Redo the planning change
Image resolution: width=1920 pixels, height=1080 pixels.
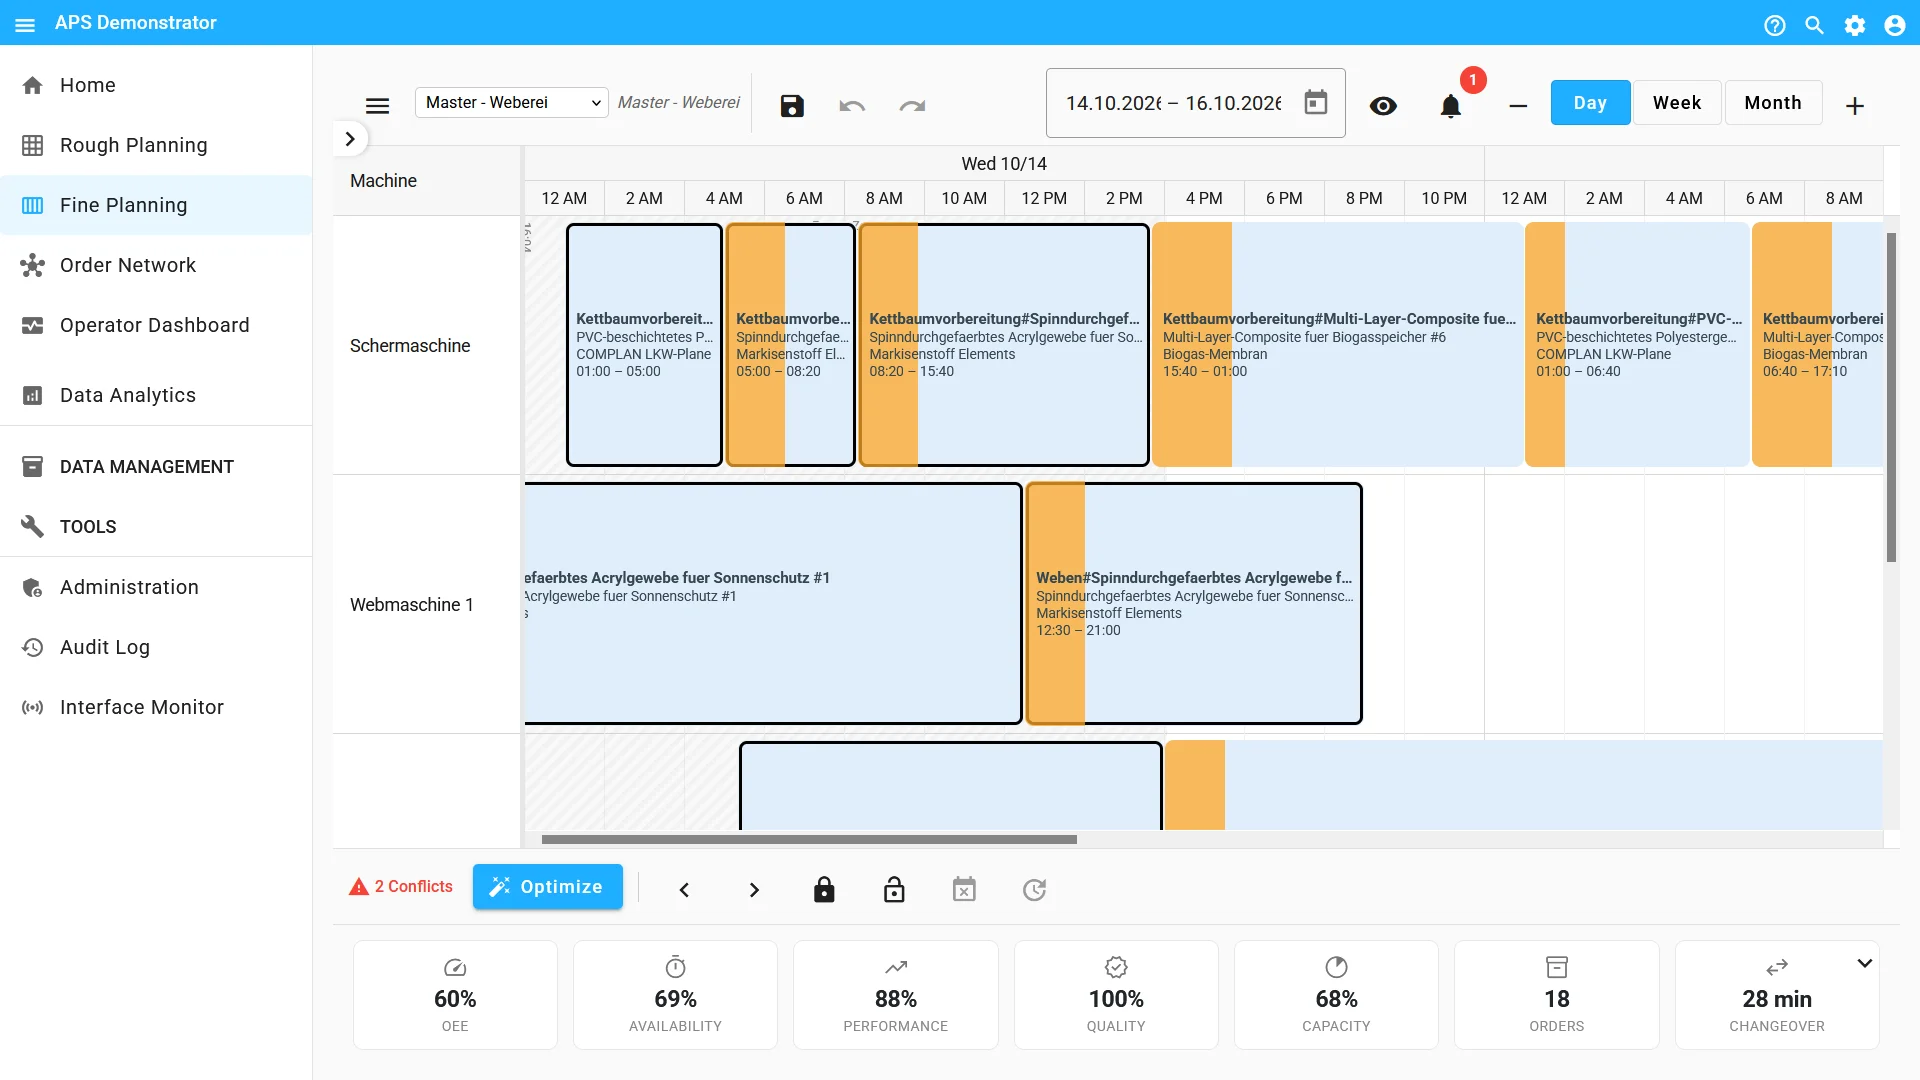(912, 105)
